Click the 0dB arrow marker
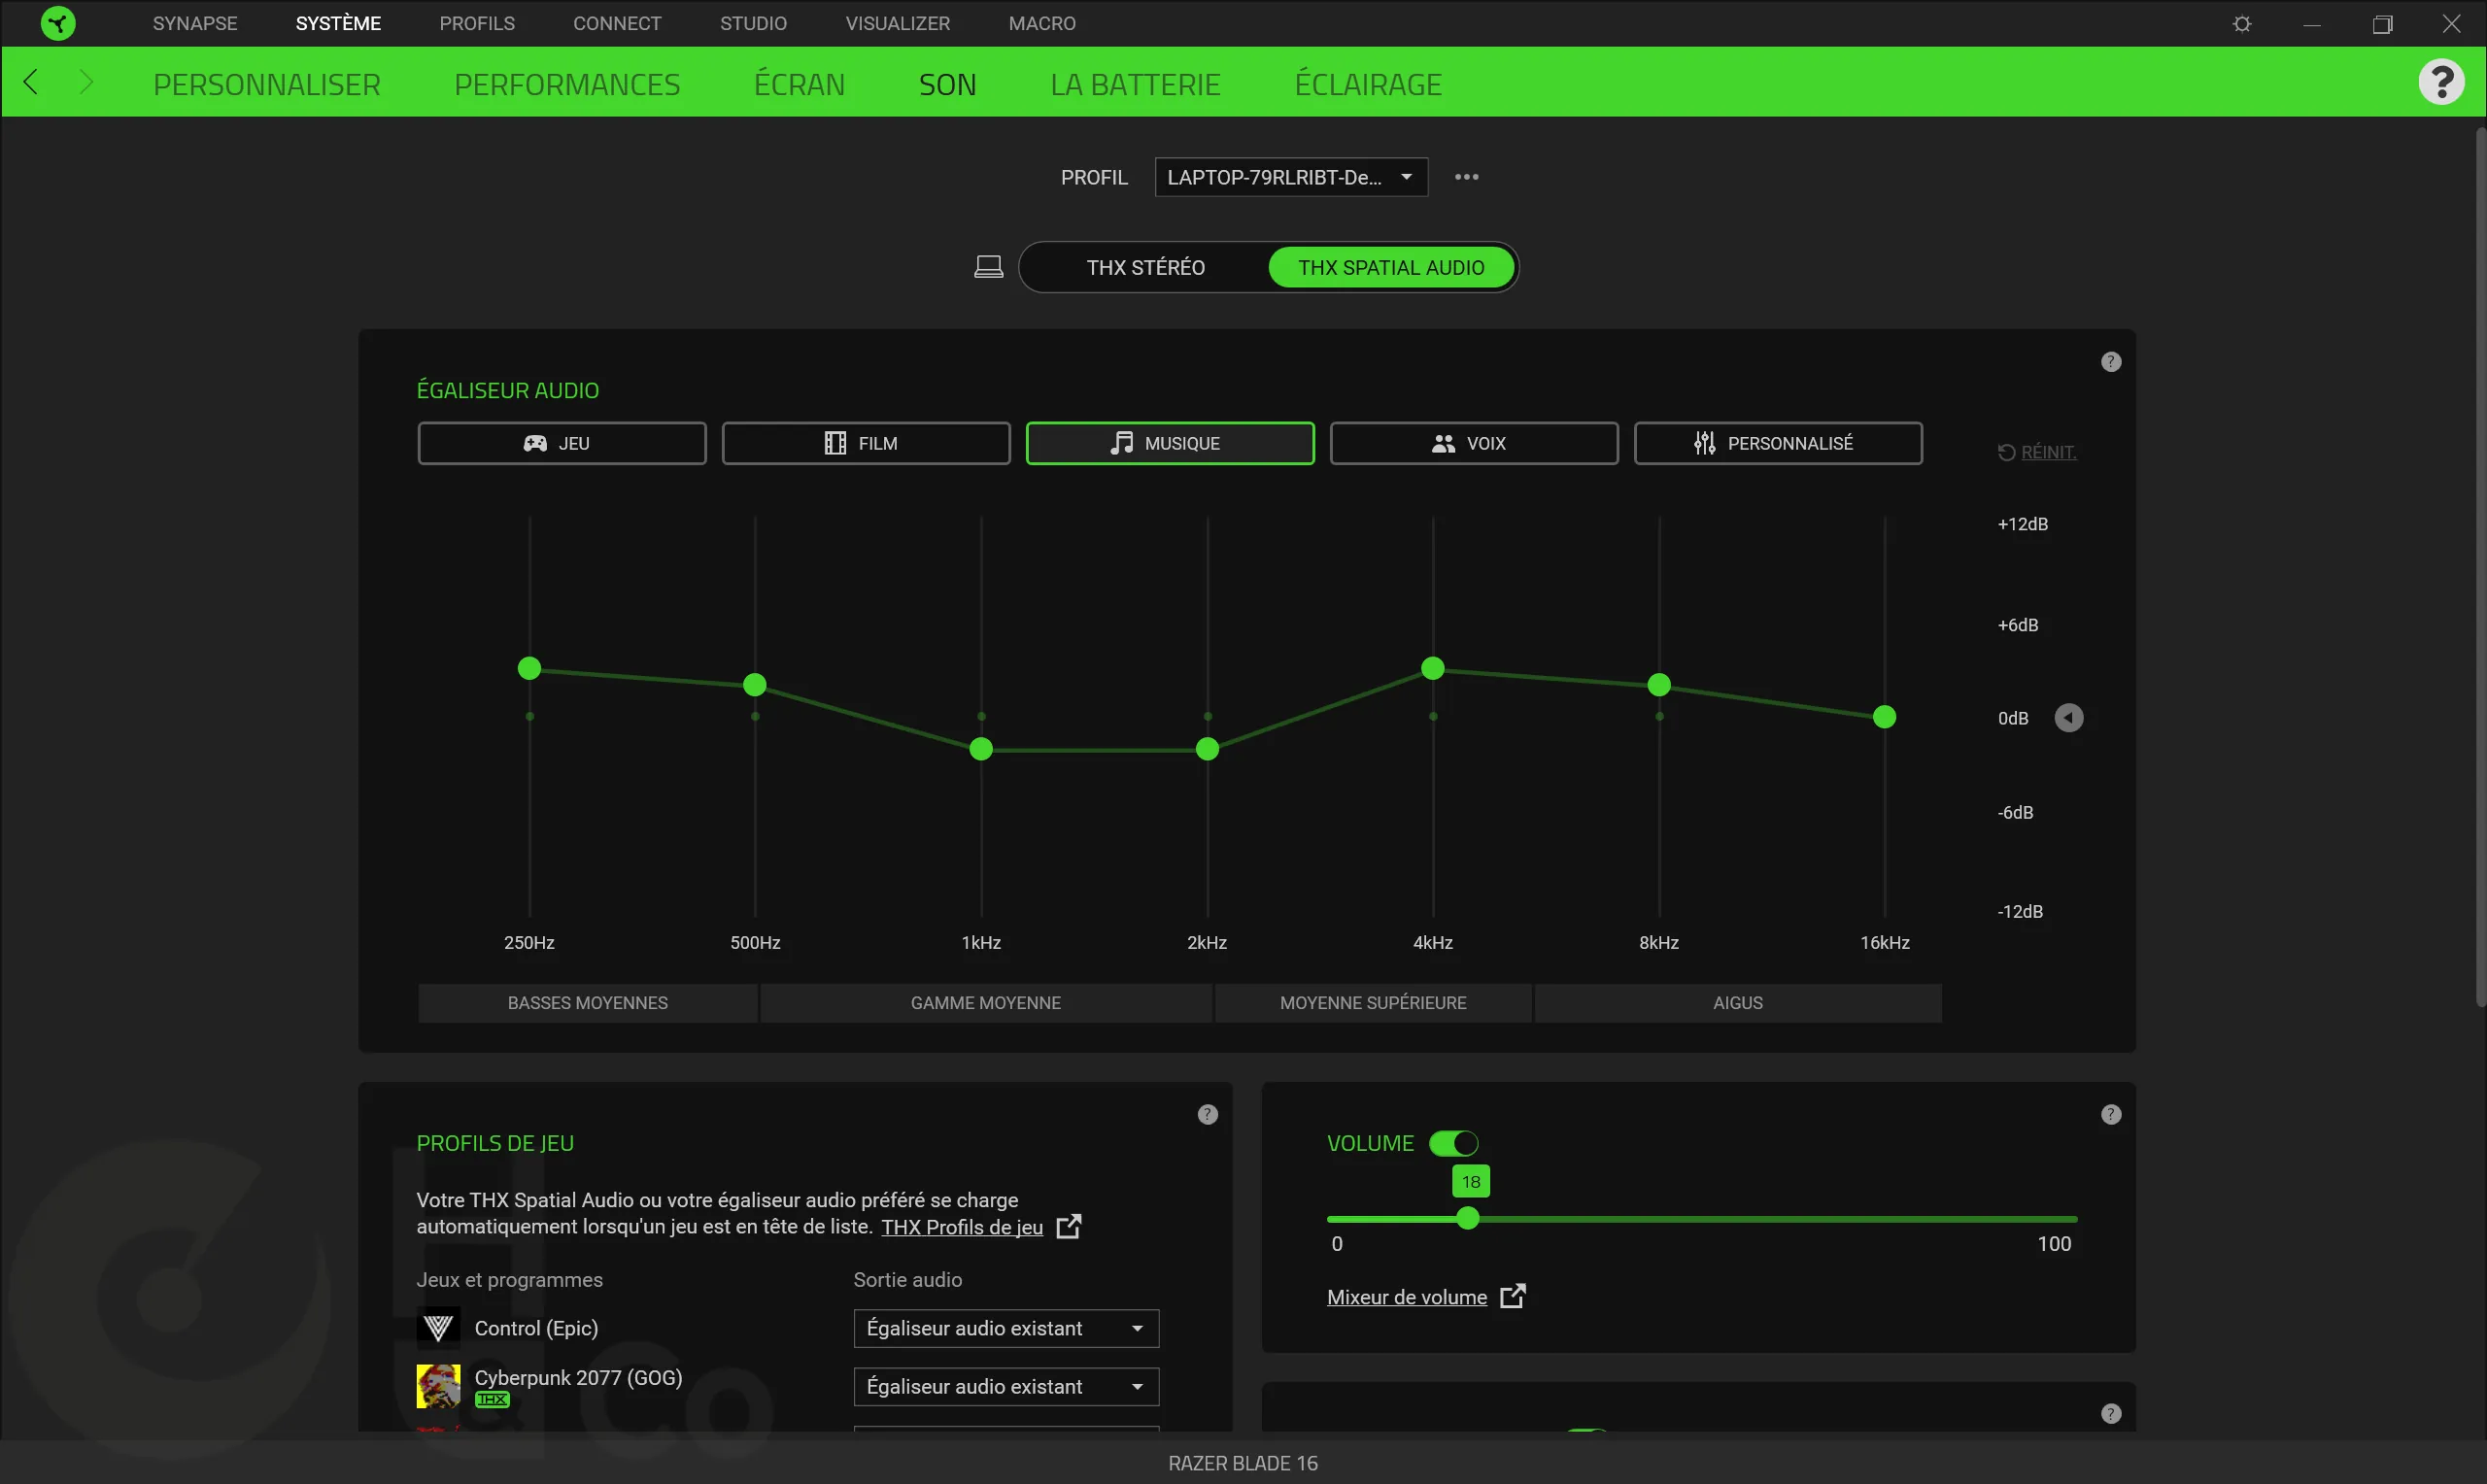Image resolution: width=2487 pixels, height=1484 pixels. 2068,718
